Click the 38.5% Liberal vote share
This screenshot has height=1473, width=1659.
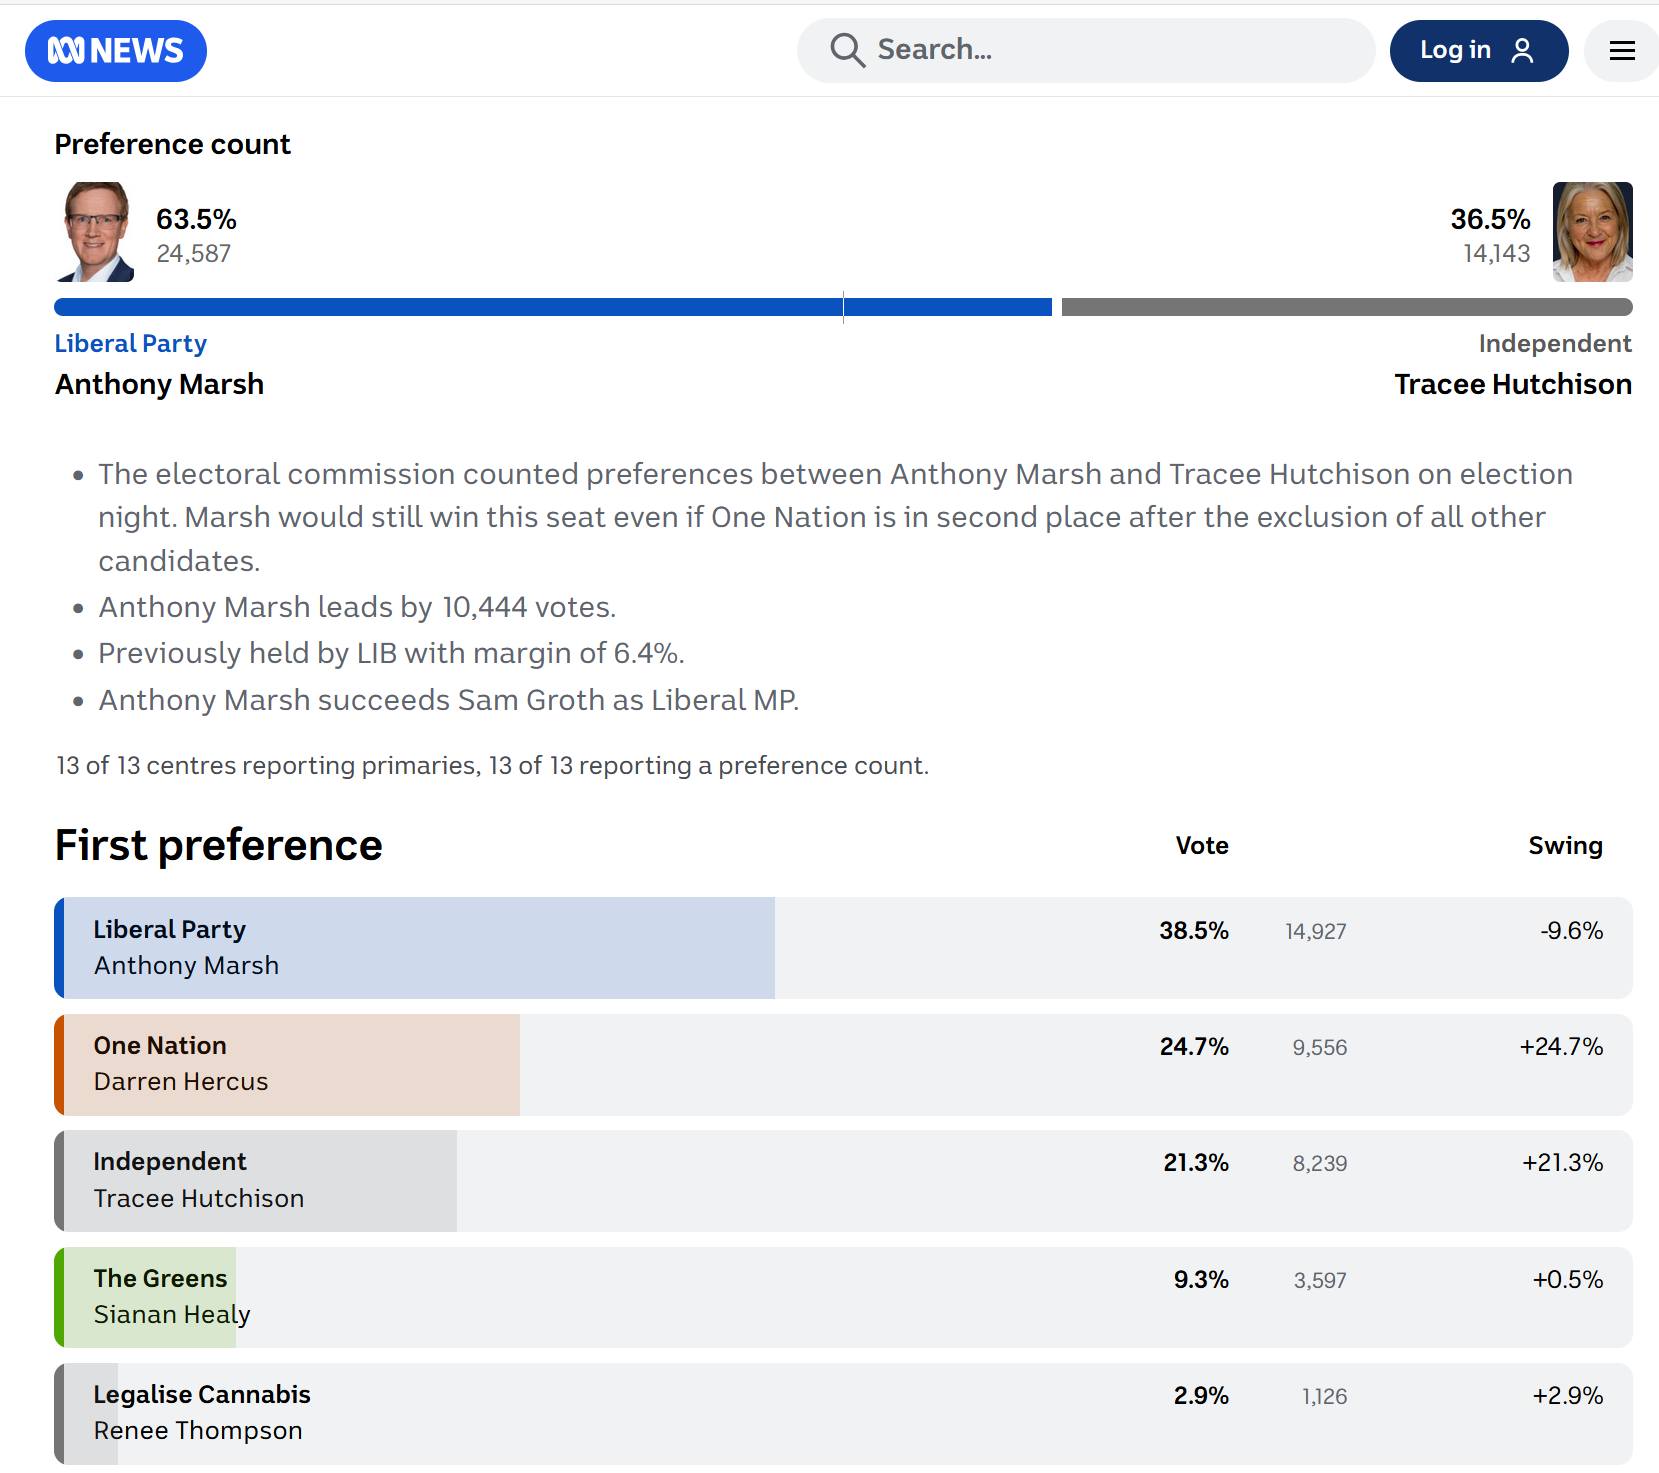click(1194, 931)
